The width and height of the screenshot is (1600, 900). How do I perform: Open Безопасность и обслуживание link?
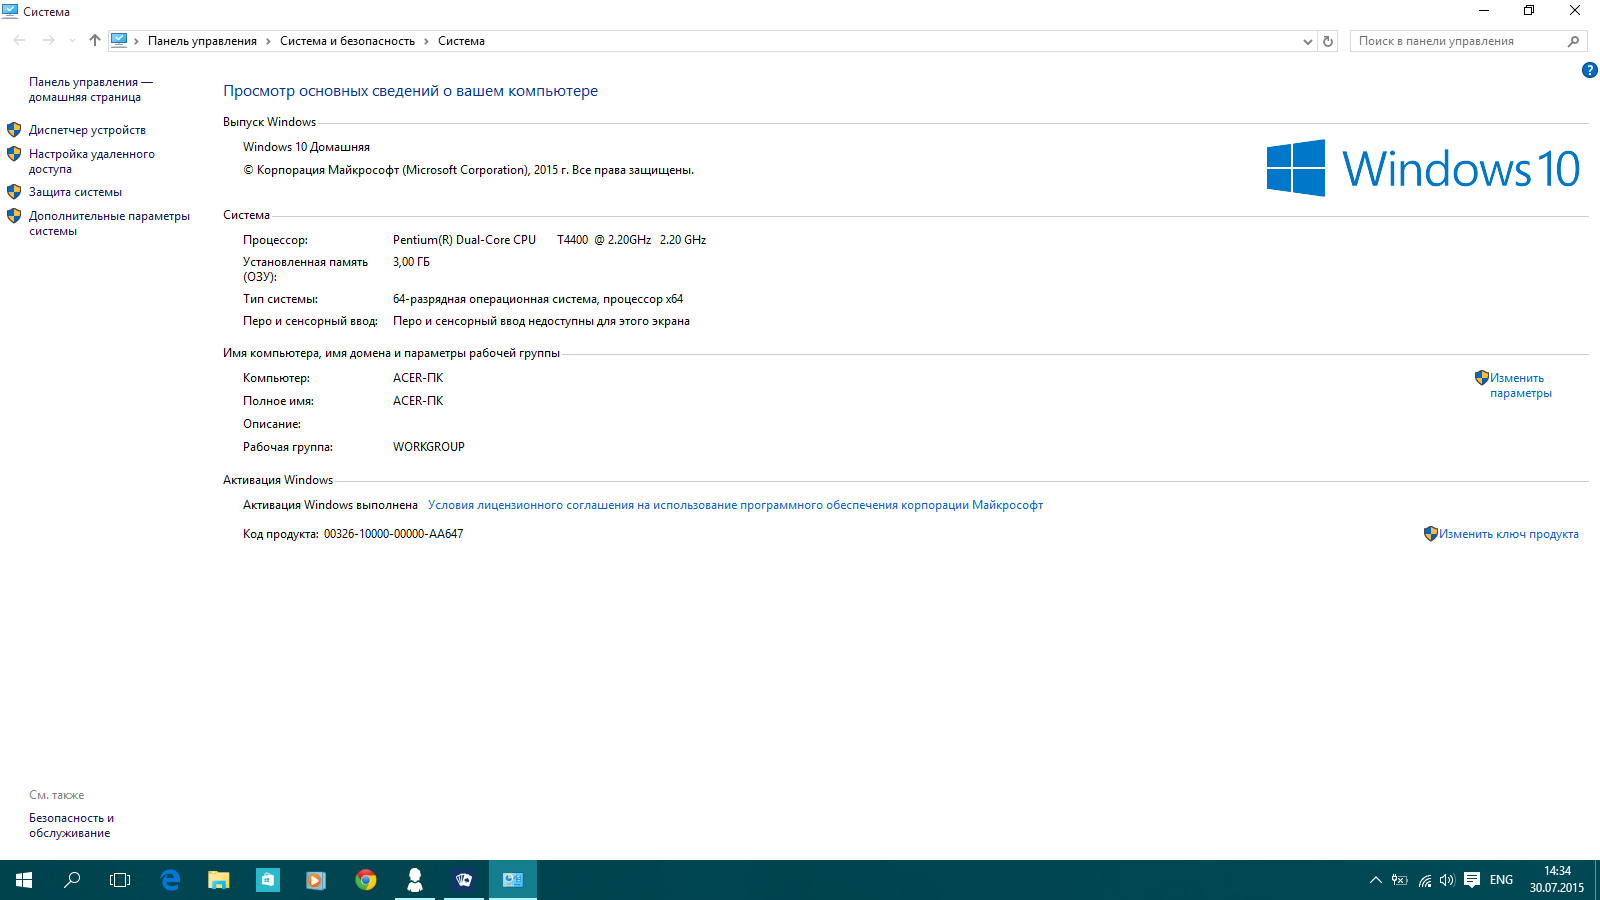71,825
